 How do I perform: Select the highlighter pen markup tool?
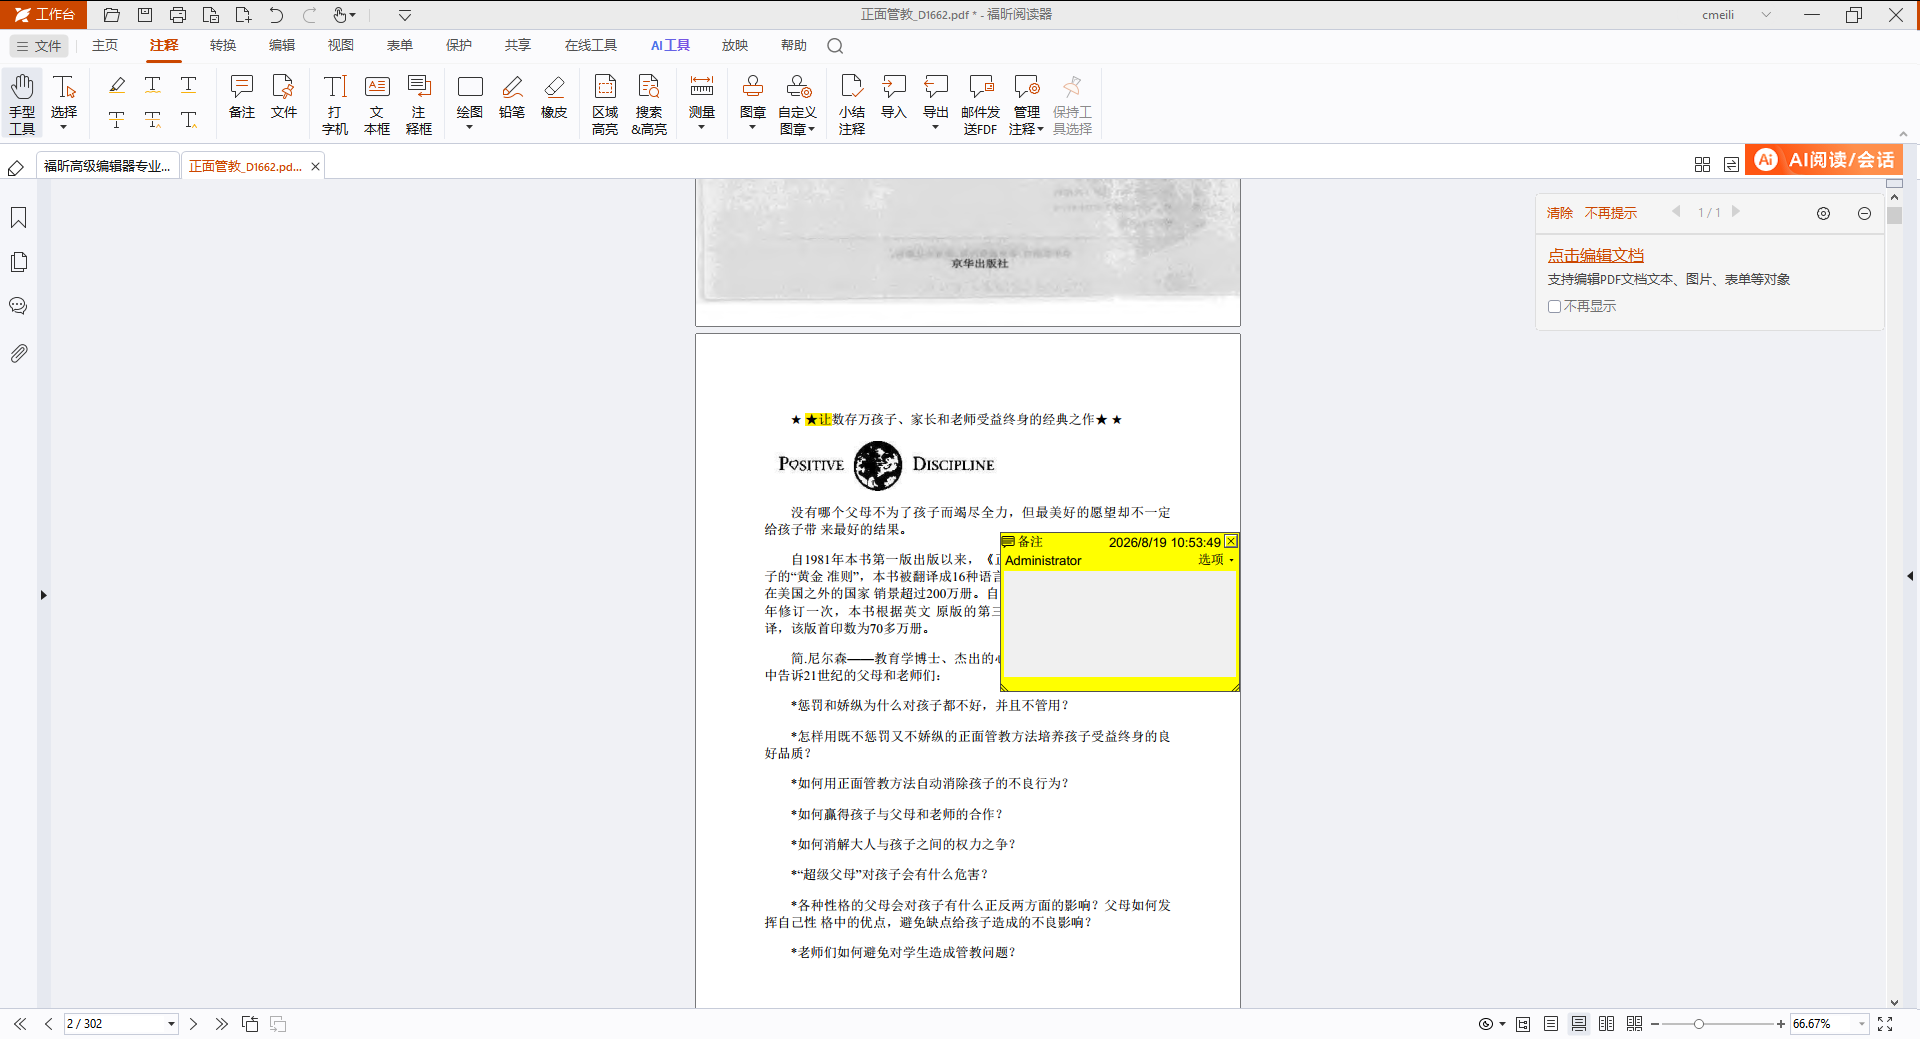tap(117, 85)
